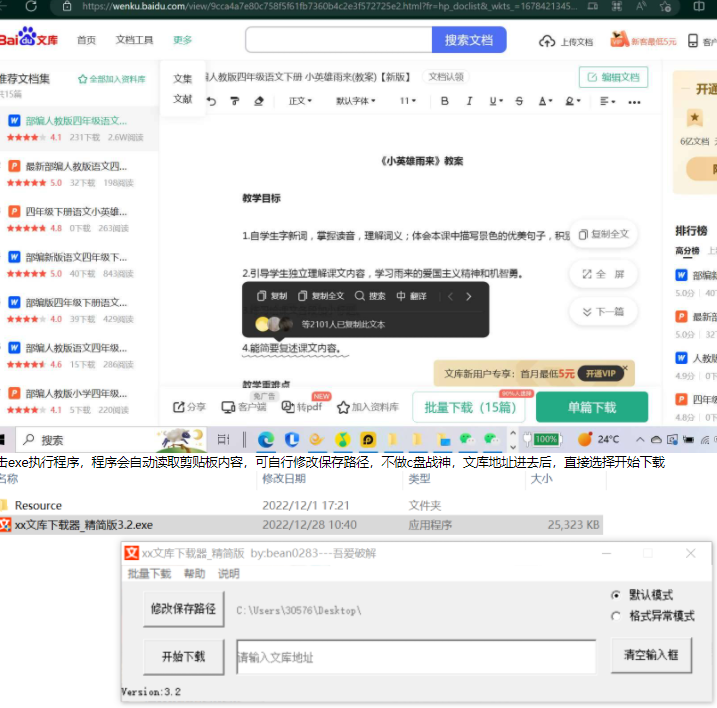Click the weather 24°C tray widget

pyautogui.click(x=599, y=440)
